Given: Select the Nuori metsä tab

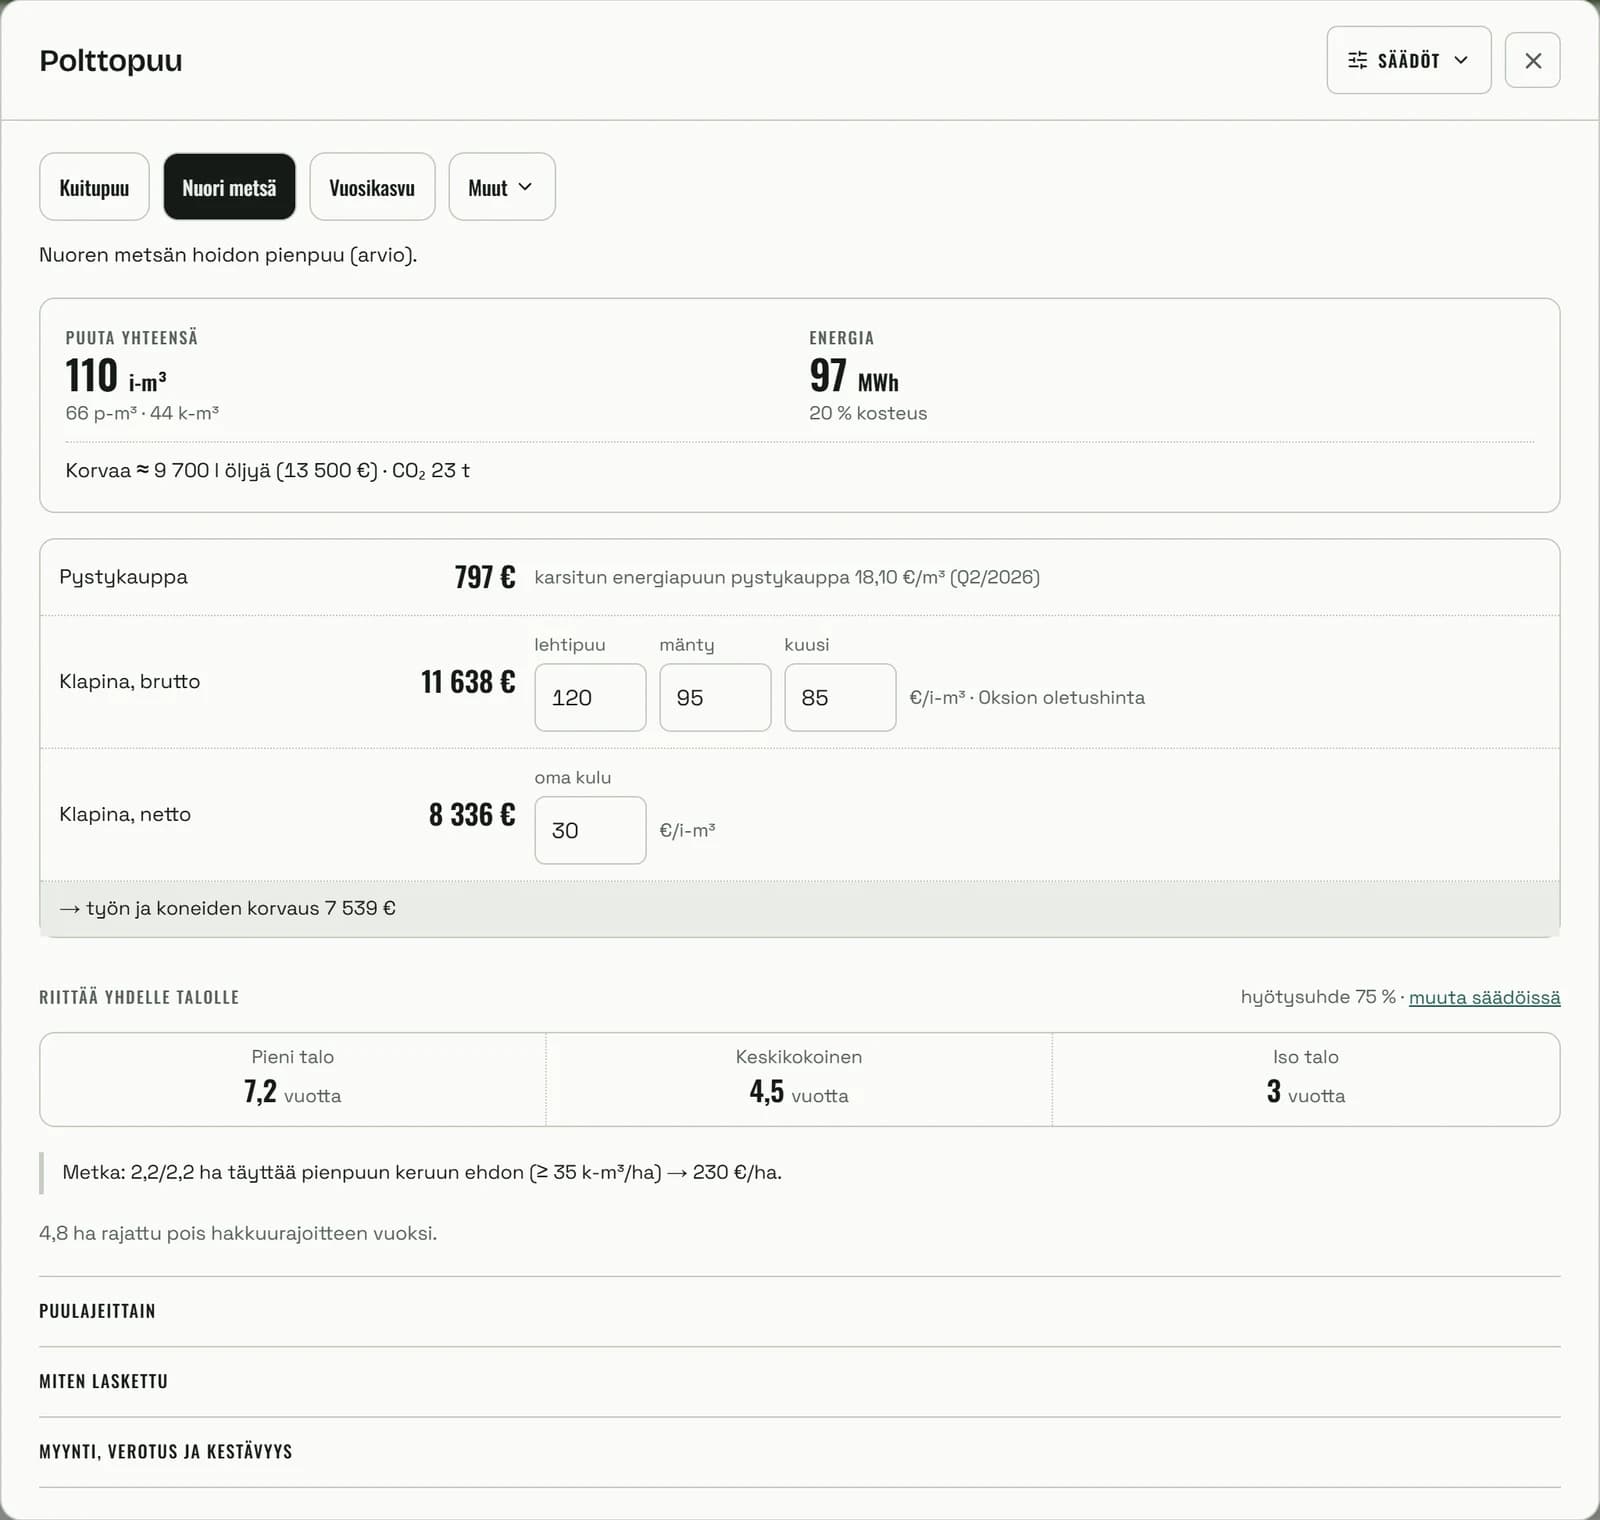Looking at the screenshot, I should point(229,187).
